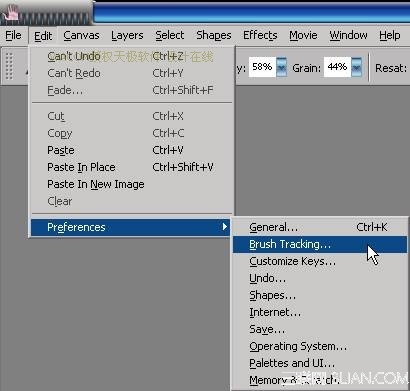The height and width of the screenshot is (391, 410).
Task: Click the 58% value field
Action: click(262, 67)
